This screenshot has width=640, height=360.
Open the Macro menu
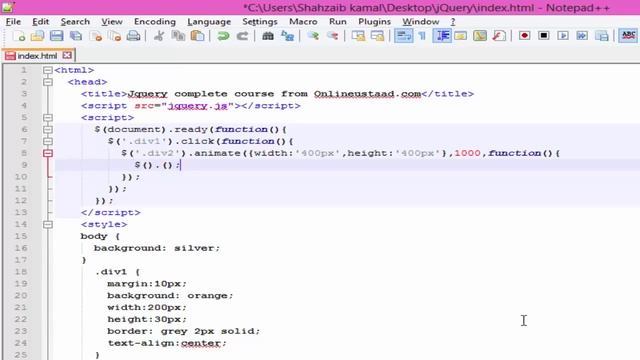click(x=303, y=22)
